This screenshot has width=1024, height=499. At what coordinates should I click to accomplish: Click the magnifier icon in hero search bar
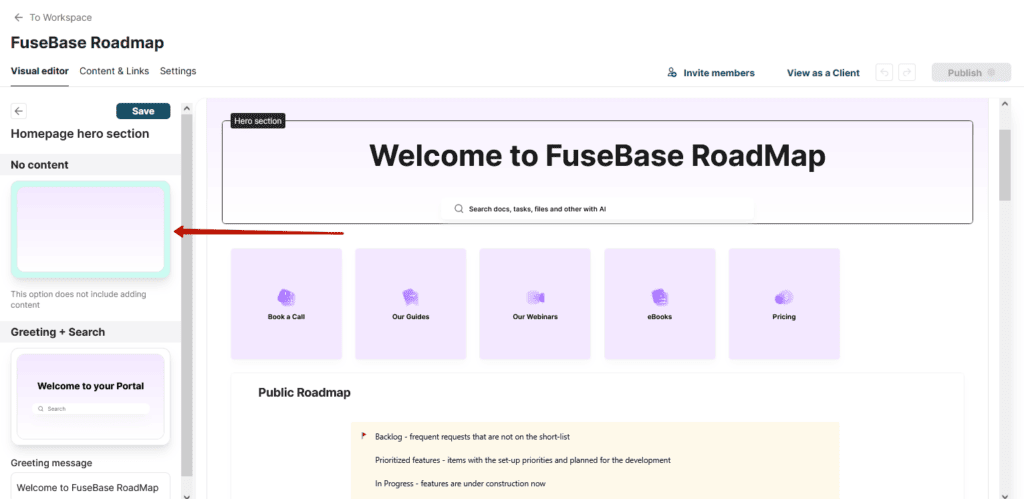(458, 209)
